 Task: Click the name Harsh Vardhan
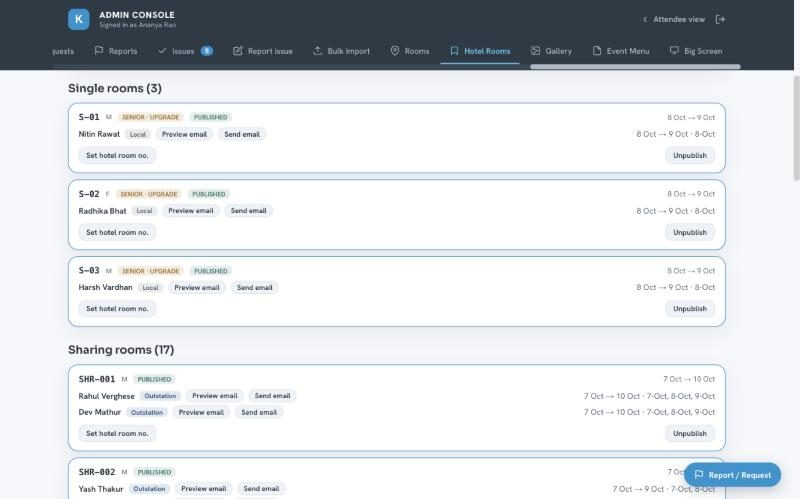pos(105,287)
